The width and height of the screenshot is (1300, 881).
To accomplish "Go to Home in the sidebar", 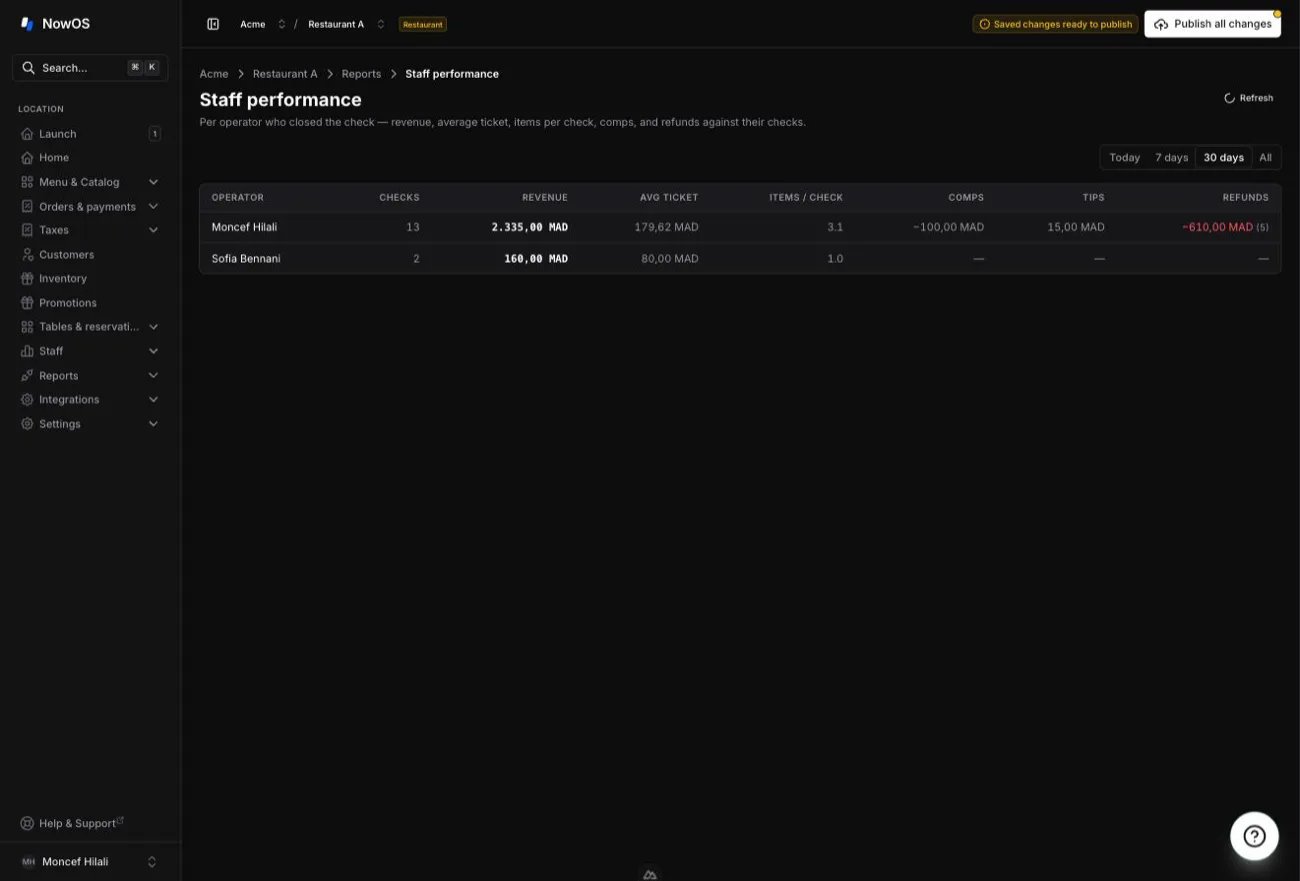I will pyautogui.click(x=90, y=158).
